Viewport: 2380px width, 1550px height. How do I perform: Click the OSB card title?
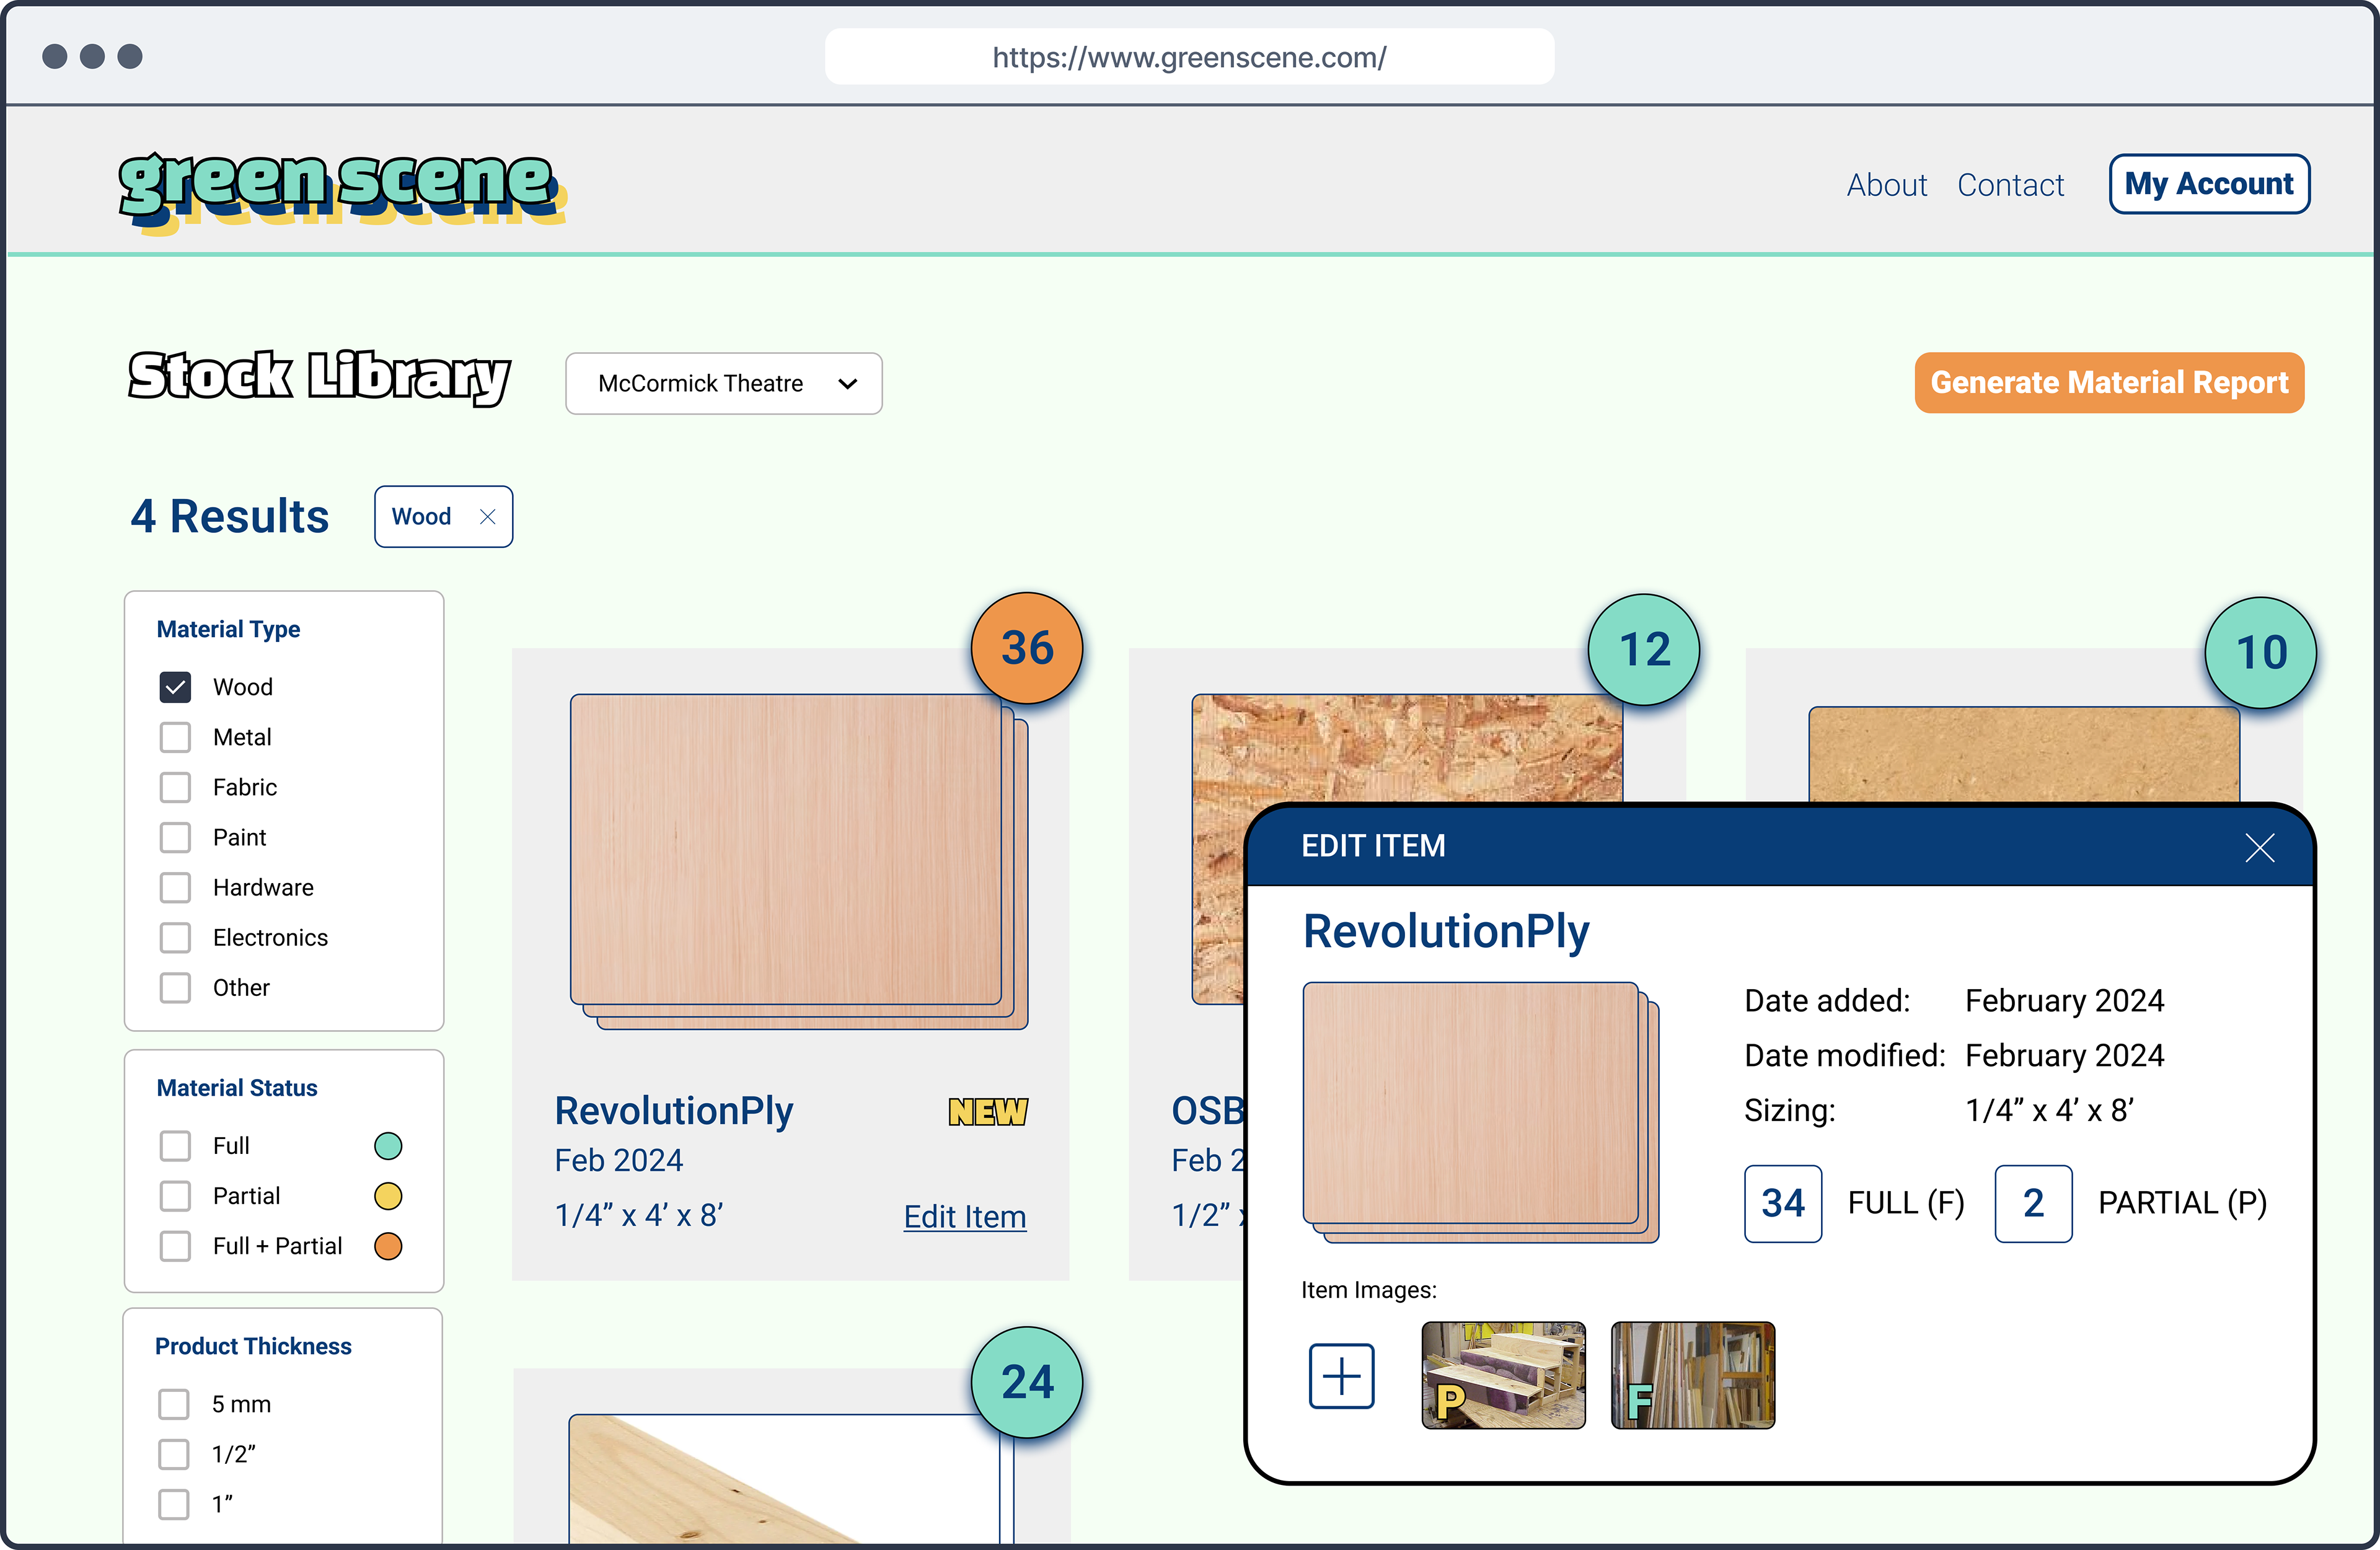[1208, 1111]
